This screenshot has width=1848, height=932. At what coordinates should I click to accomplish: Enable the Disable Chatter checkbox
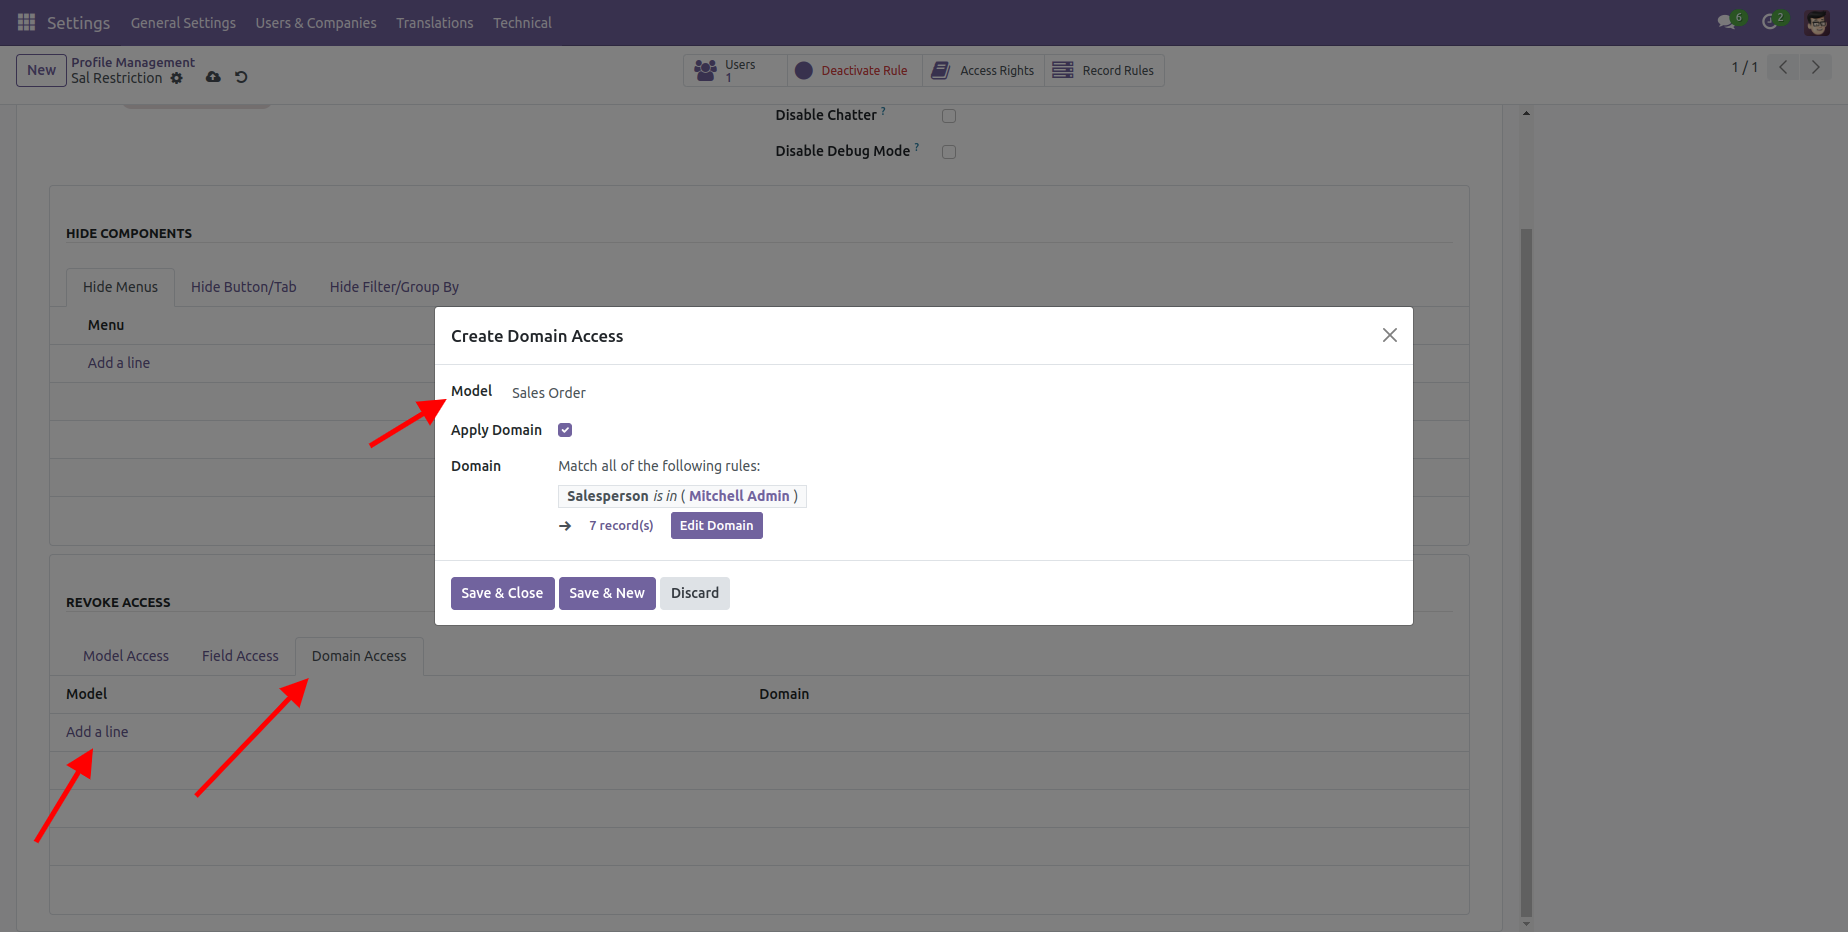[949, 116]
